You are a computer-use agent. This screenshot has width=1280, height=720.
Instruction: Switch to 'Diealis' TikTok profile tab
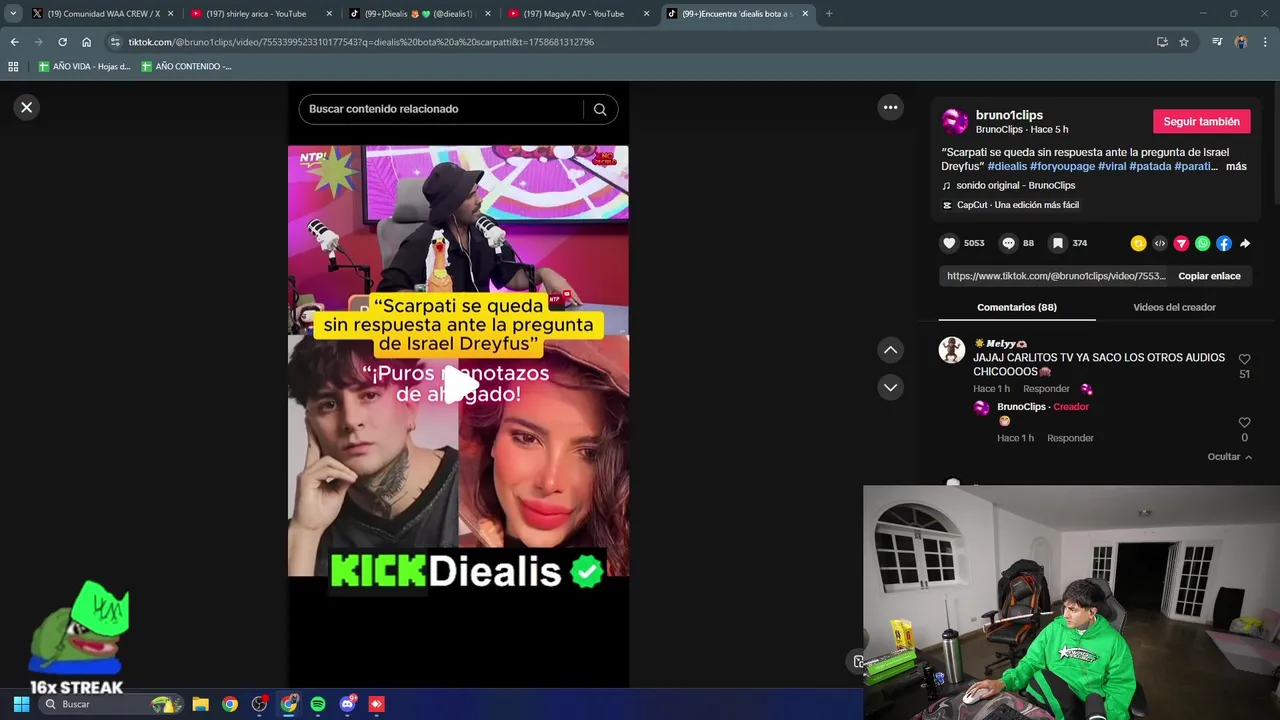pyautogui.click(x=418, y=14)
